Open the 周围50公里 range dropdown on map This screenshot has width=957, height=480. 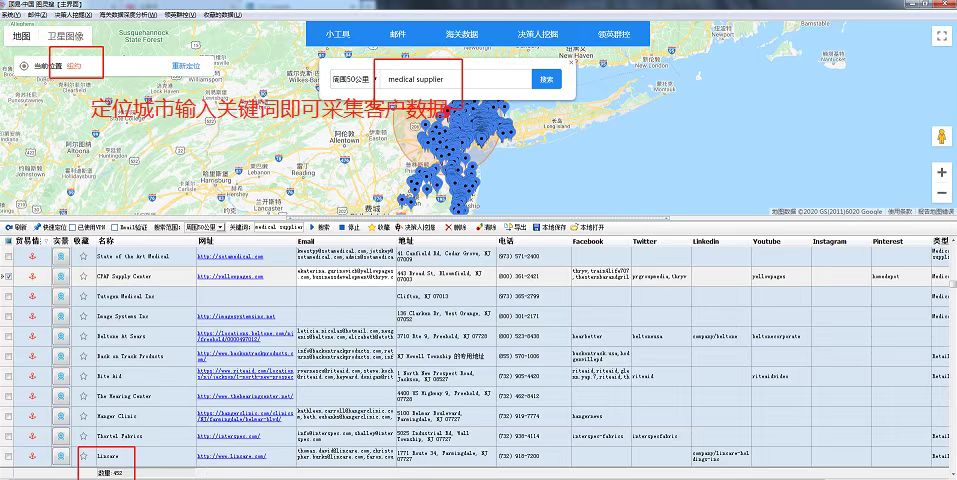352,79
